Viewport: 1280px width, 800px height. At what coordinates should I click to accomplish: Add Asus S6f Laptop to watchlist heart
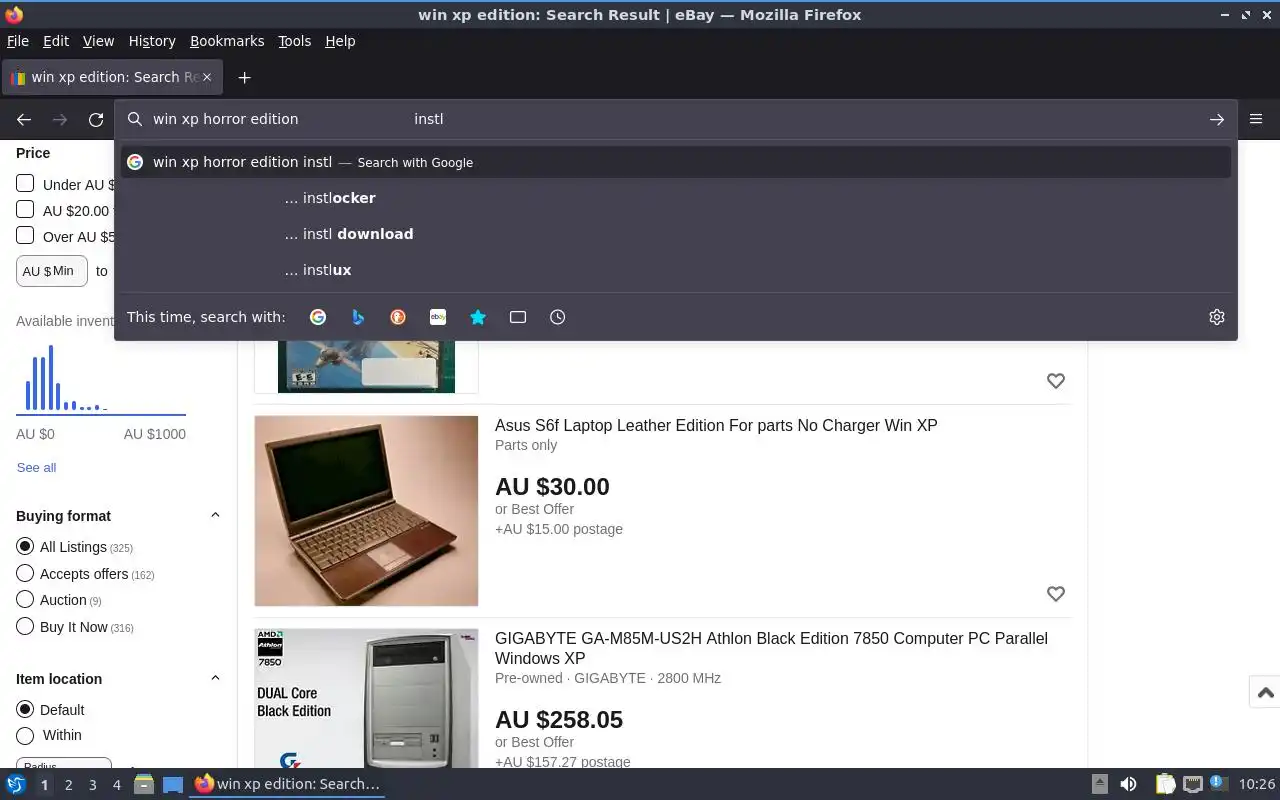tap(1056, 594)
